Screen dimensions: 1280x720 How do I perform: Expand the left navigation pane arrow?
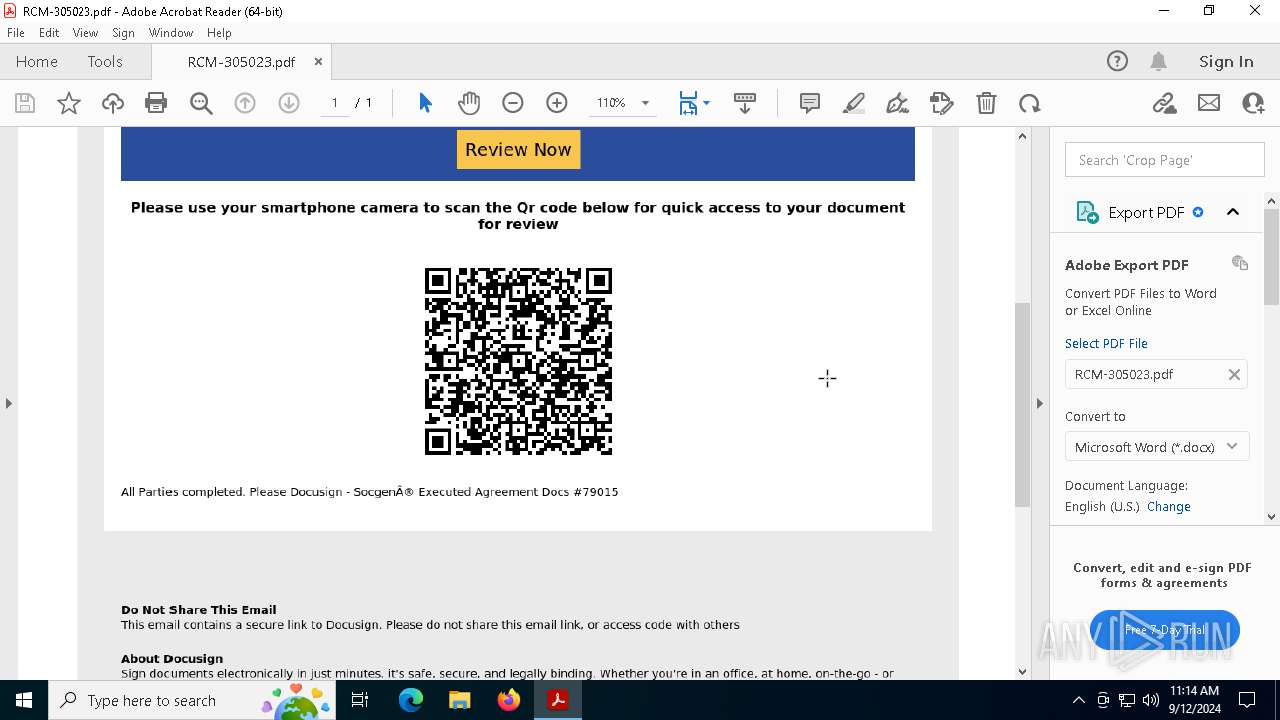coord(8,403)
